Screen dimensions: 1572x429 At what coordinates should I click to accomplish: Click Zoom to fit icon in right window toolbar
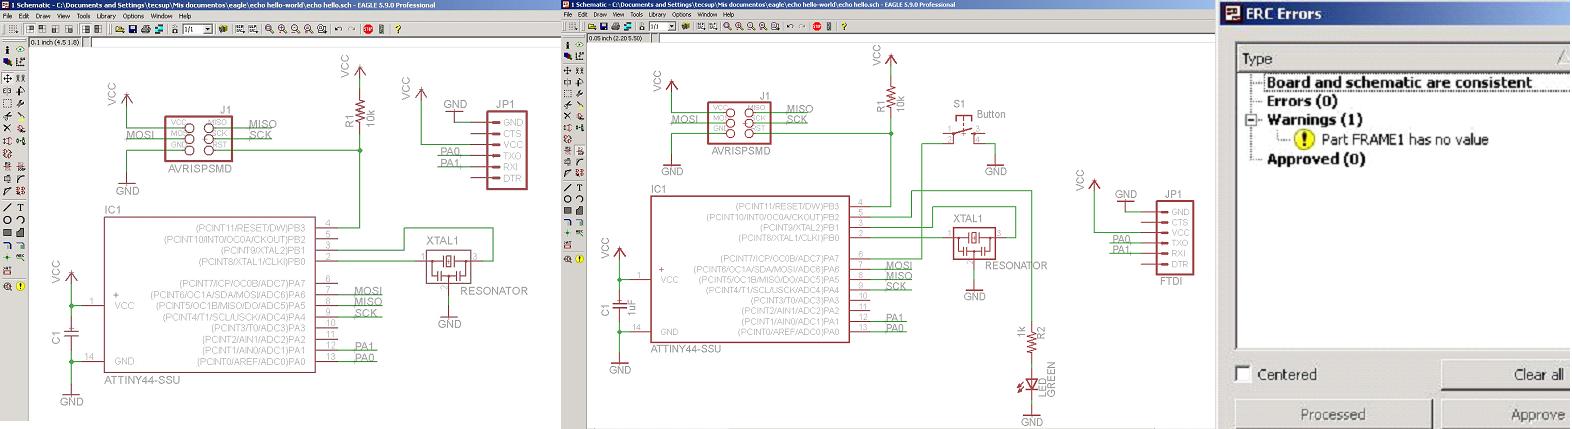(727, 26)
